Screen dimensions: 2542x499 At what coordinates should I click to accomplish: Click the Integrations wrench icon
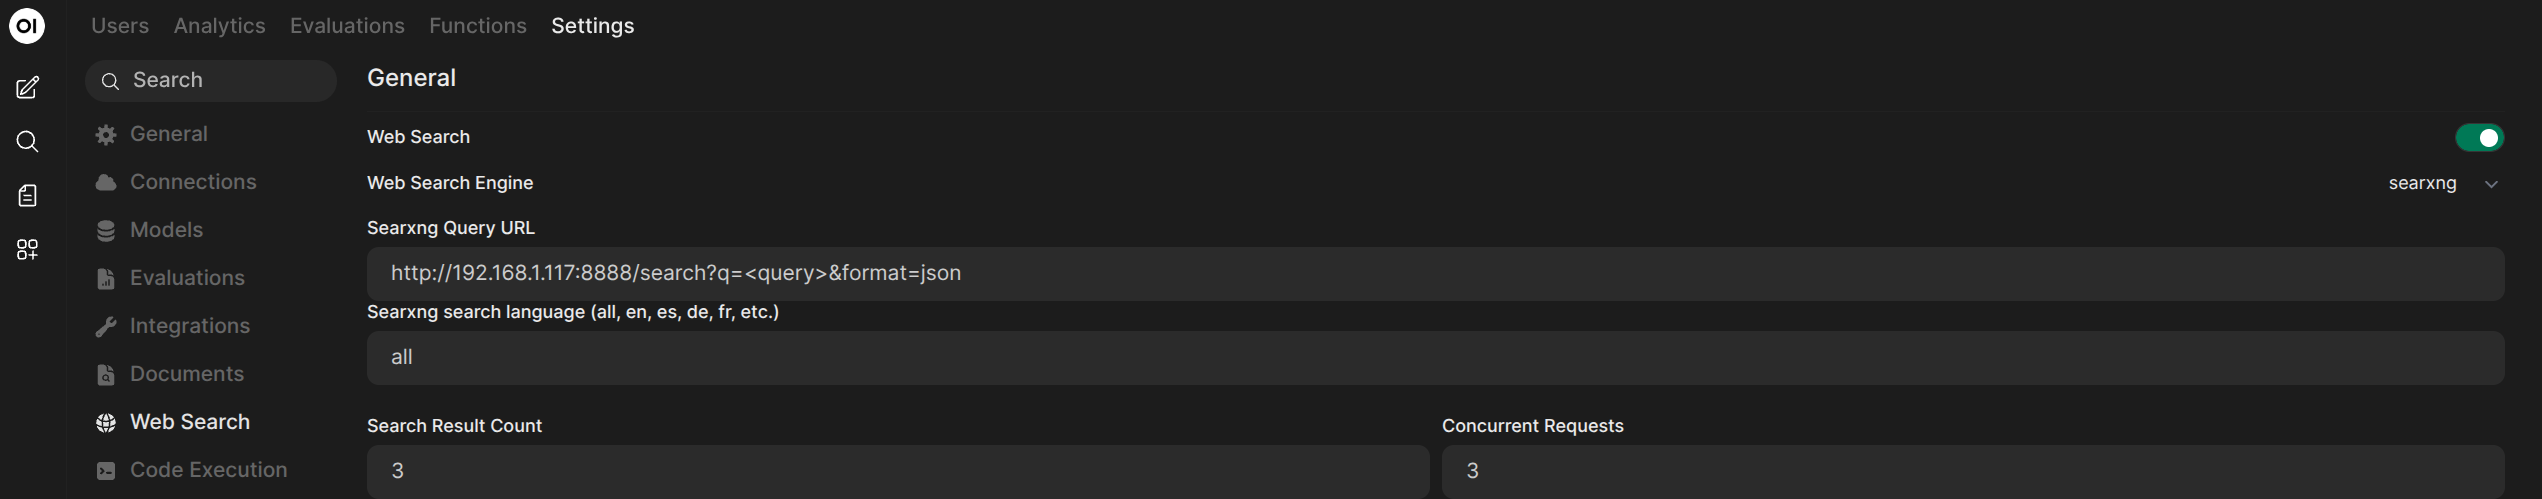106,327
